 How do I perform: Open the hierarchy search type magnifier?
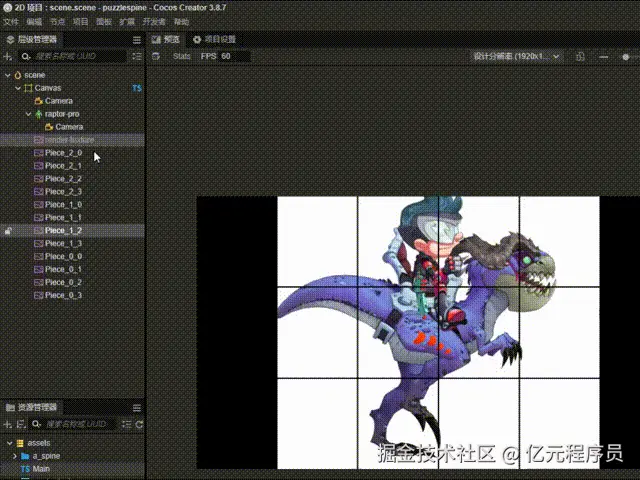pos(26,56)
